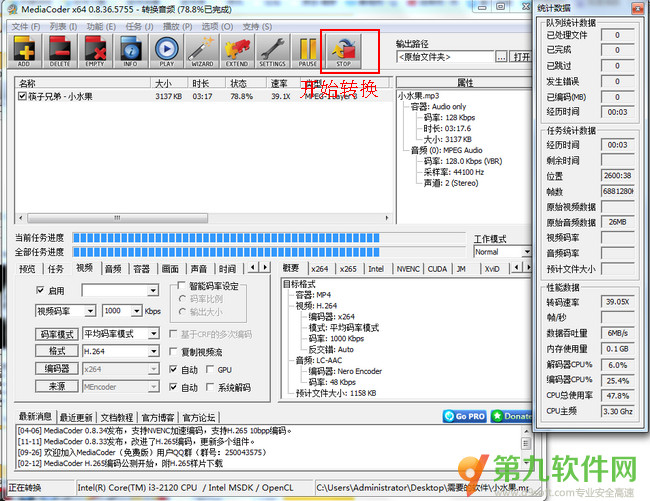Image resolution: width=650 pixels, height=501 pixels.
Task: Enable the GPU checkbox
Action: click(210, 369)
